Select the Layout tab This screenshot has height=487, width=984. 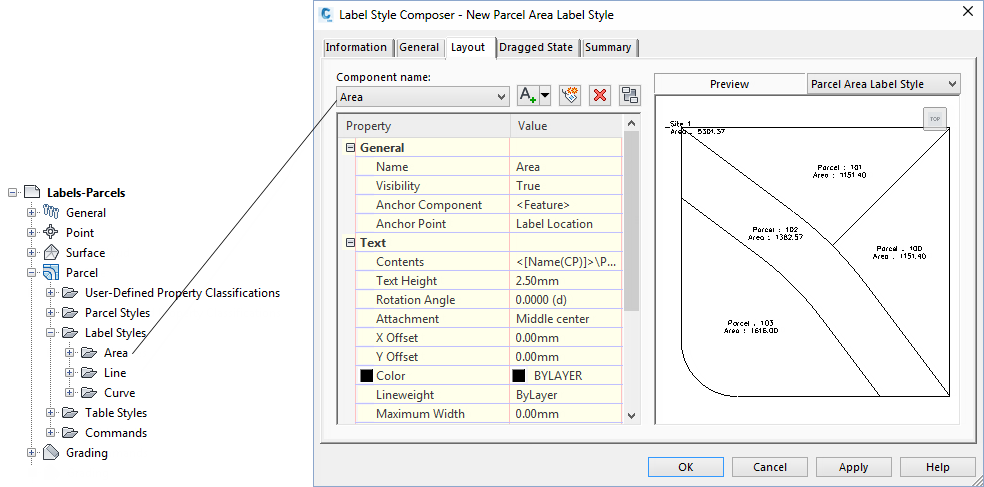tap(468, 47)
